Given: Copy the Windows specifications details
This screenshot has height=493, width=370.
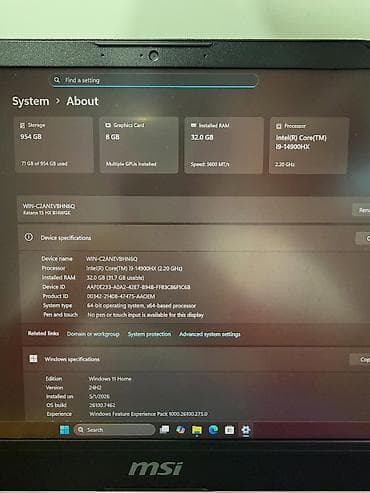Looking at the screenshot, I should [x=360, y=359].
